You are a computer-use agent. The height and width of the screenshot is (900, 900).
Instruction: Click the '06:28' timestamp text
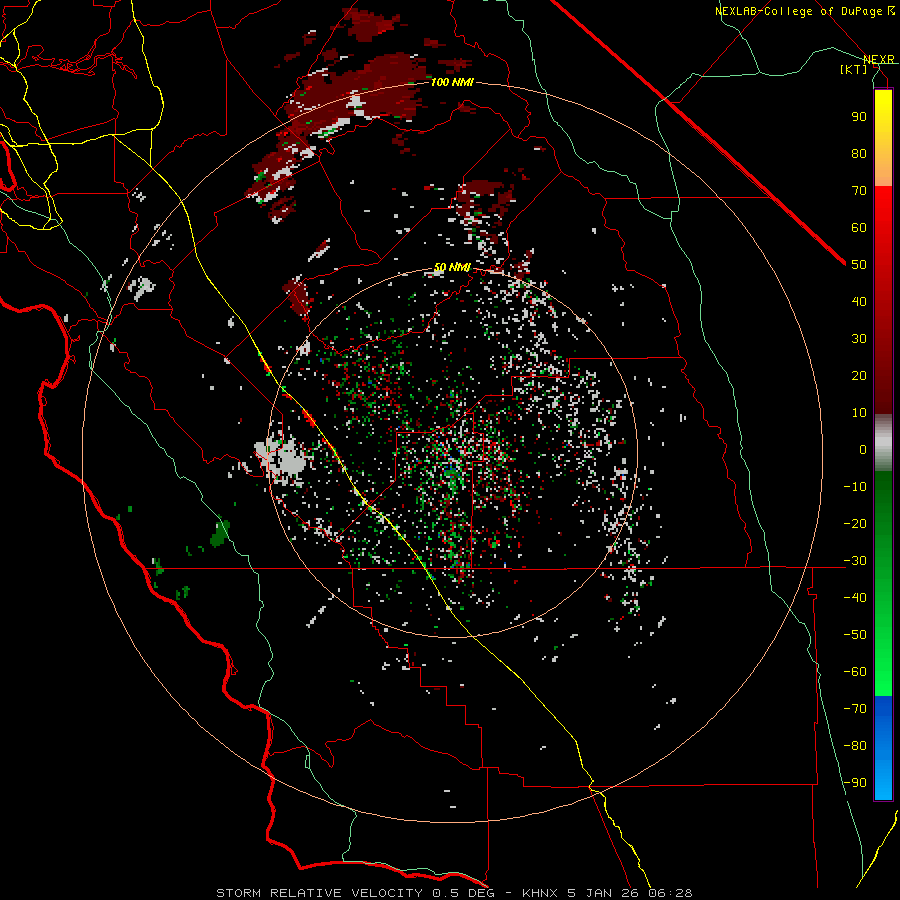pos(670,893)
